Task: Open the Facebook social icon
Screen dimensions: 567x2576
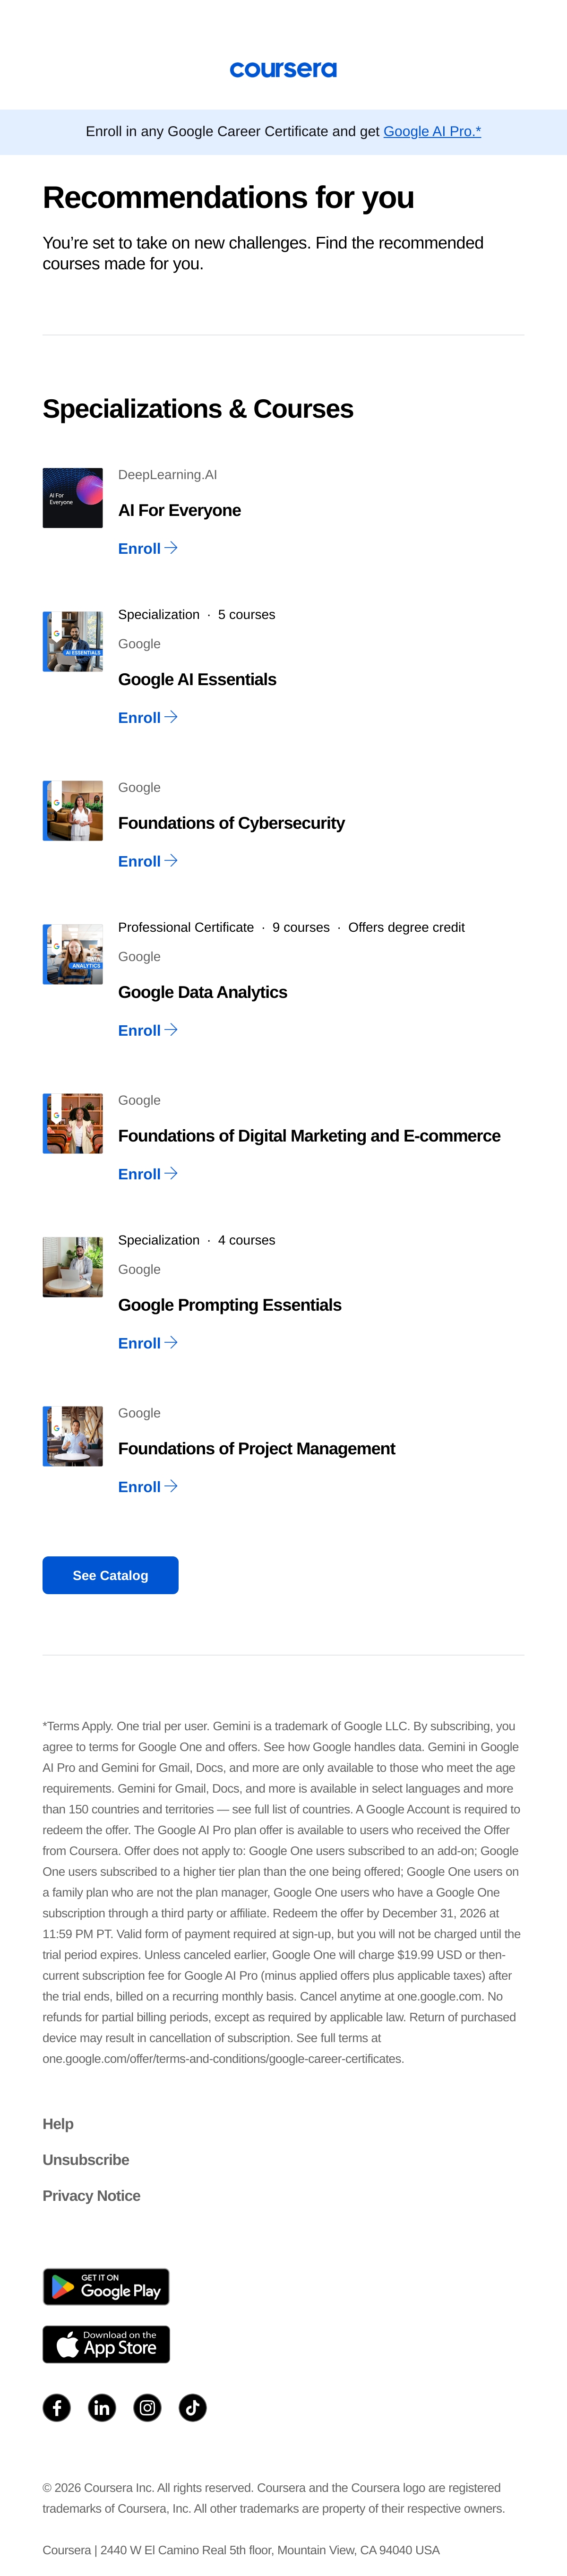Action: (57, 2407)
